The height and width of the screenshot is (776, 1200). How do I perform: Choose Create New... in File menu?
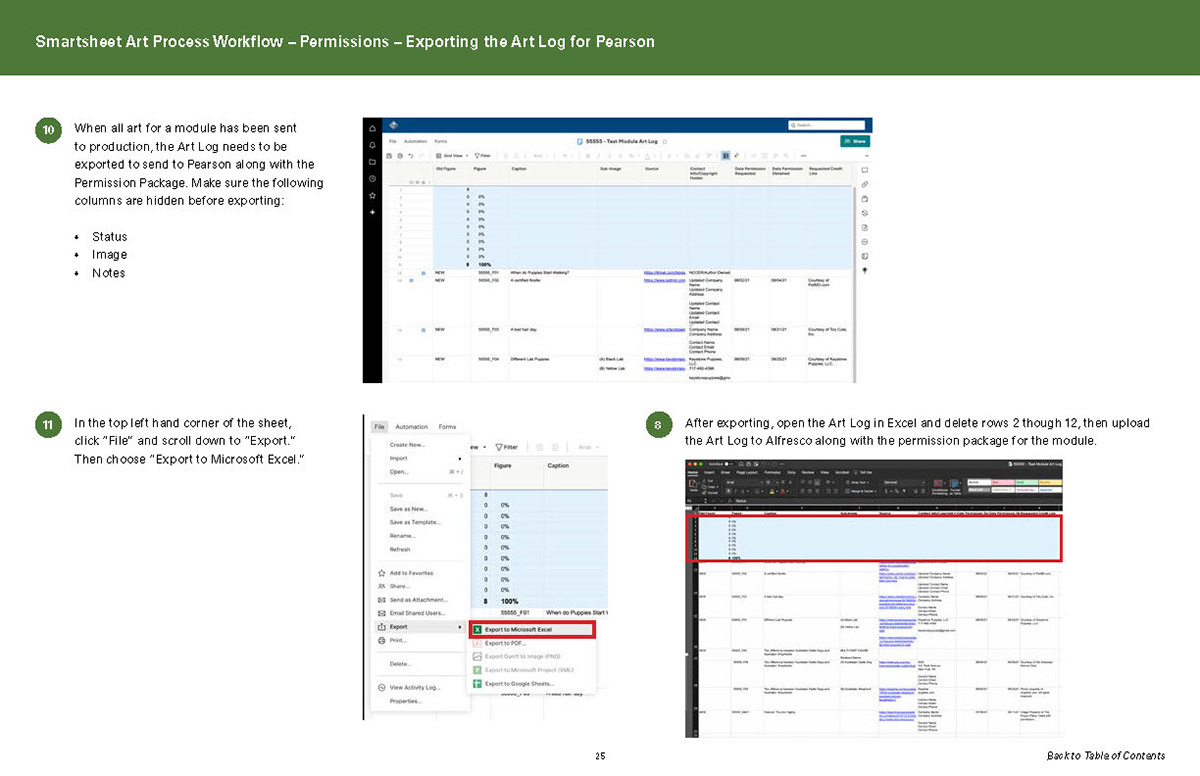(408, 444)
